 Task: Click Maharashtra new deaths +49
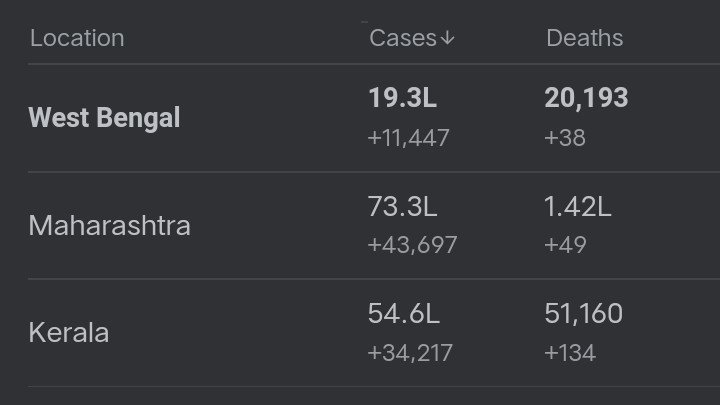[x=565, y=245]
